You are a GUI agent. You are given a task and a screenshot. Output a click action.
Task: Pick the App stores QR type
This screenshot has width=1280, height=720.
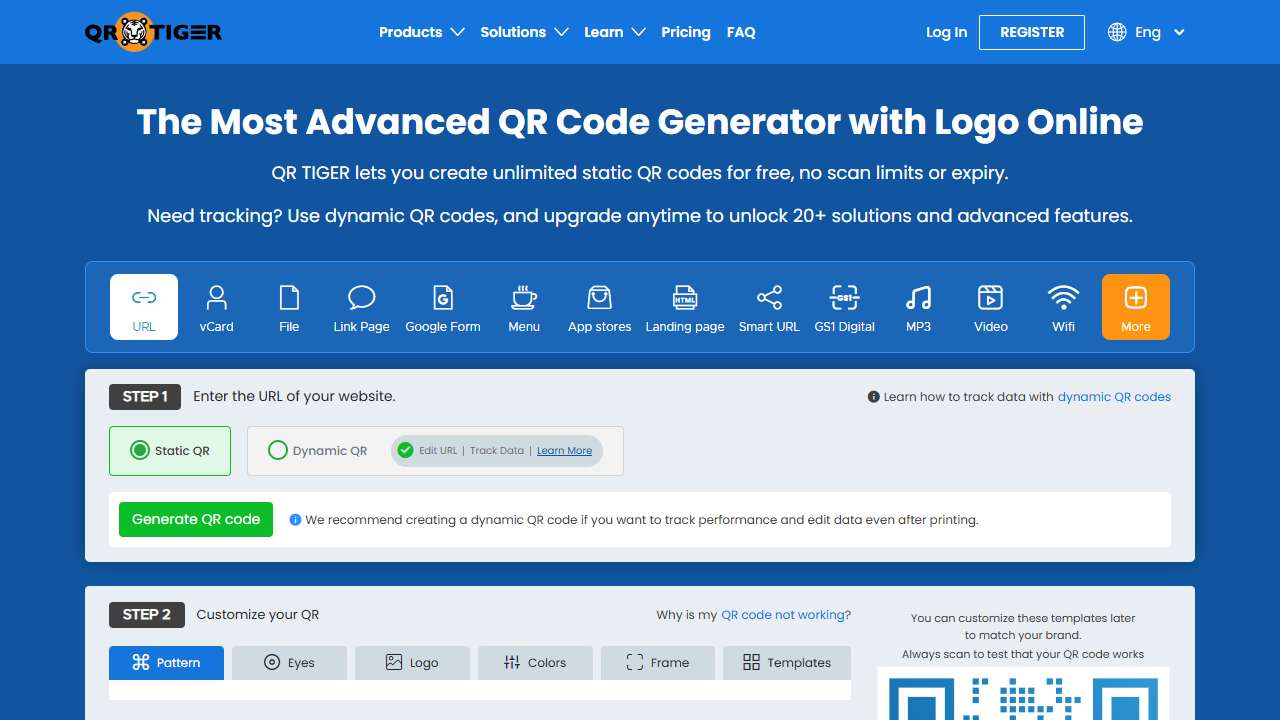click(x=599, y=307)
